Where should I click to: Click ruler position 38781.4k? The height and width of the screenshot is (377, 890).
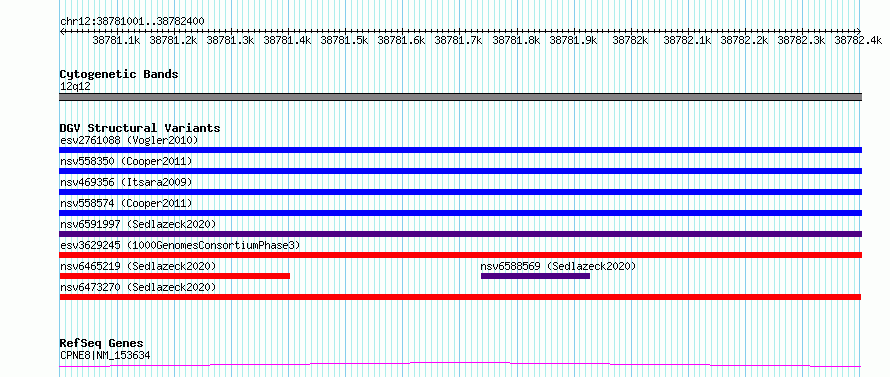(288, 40)
